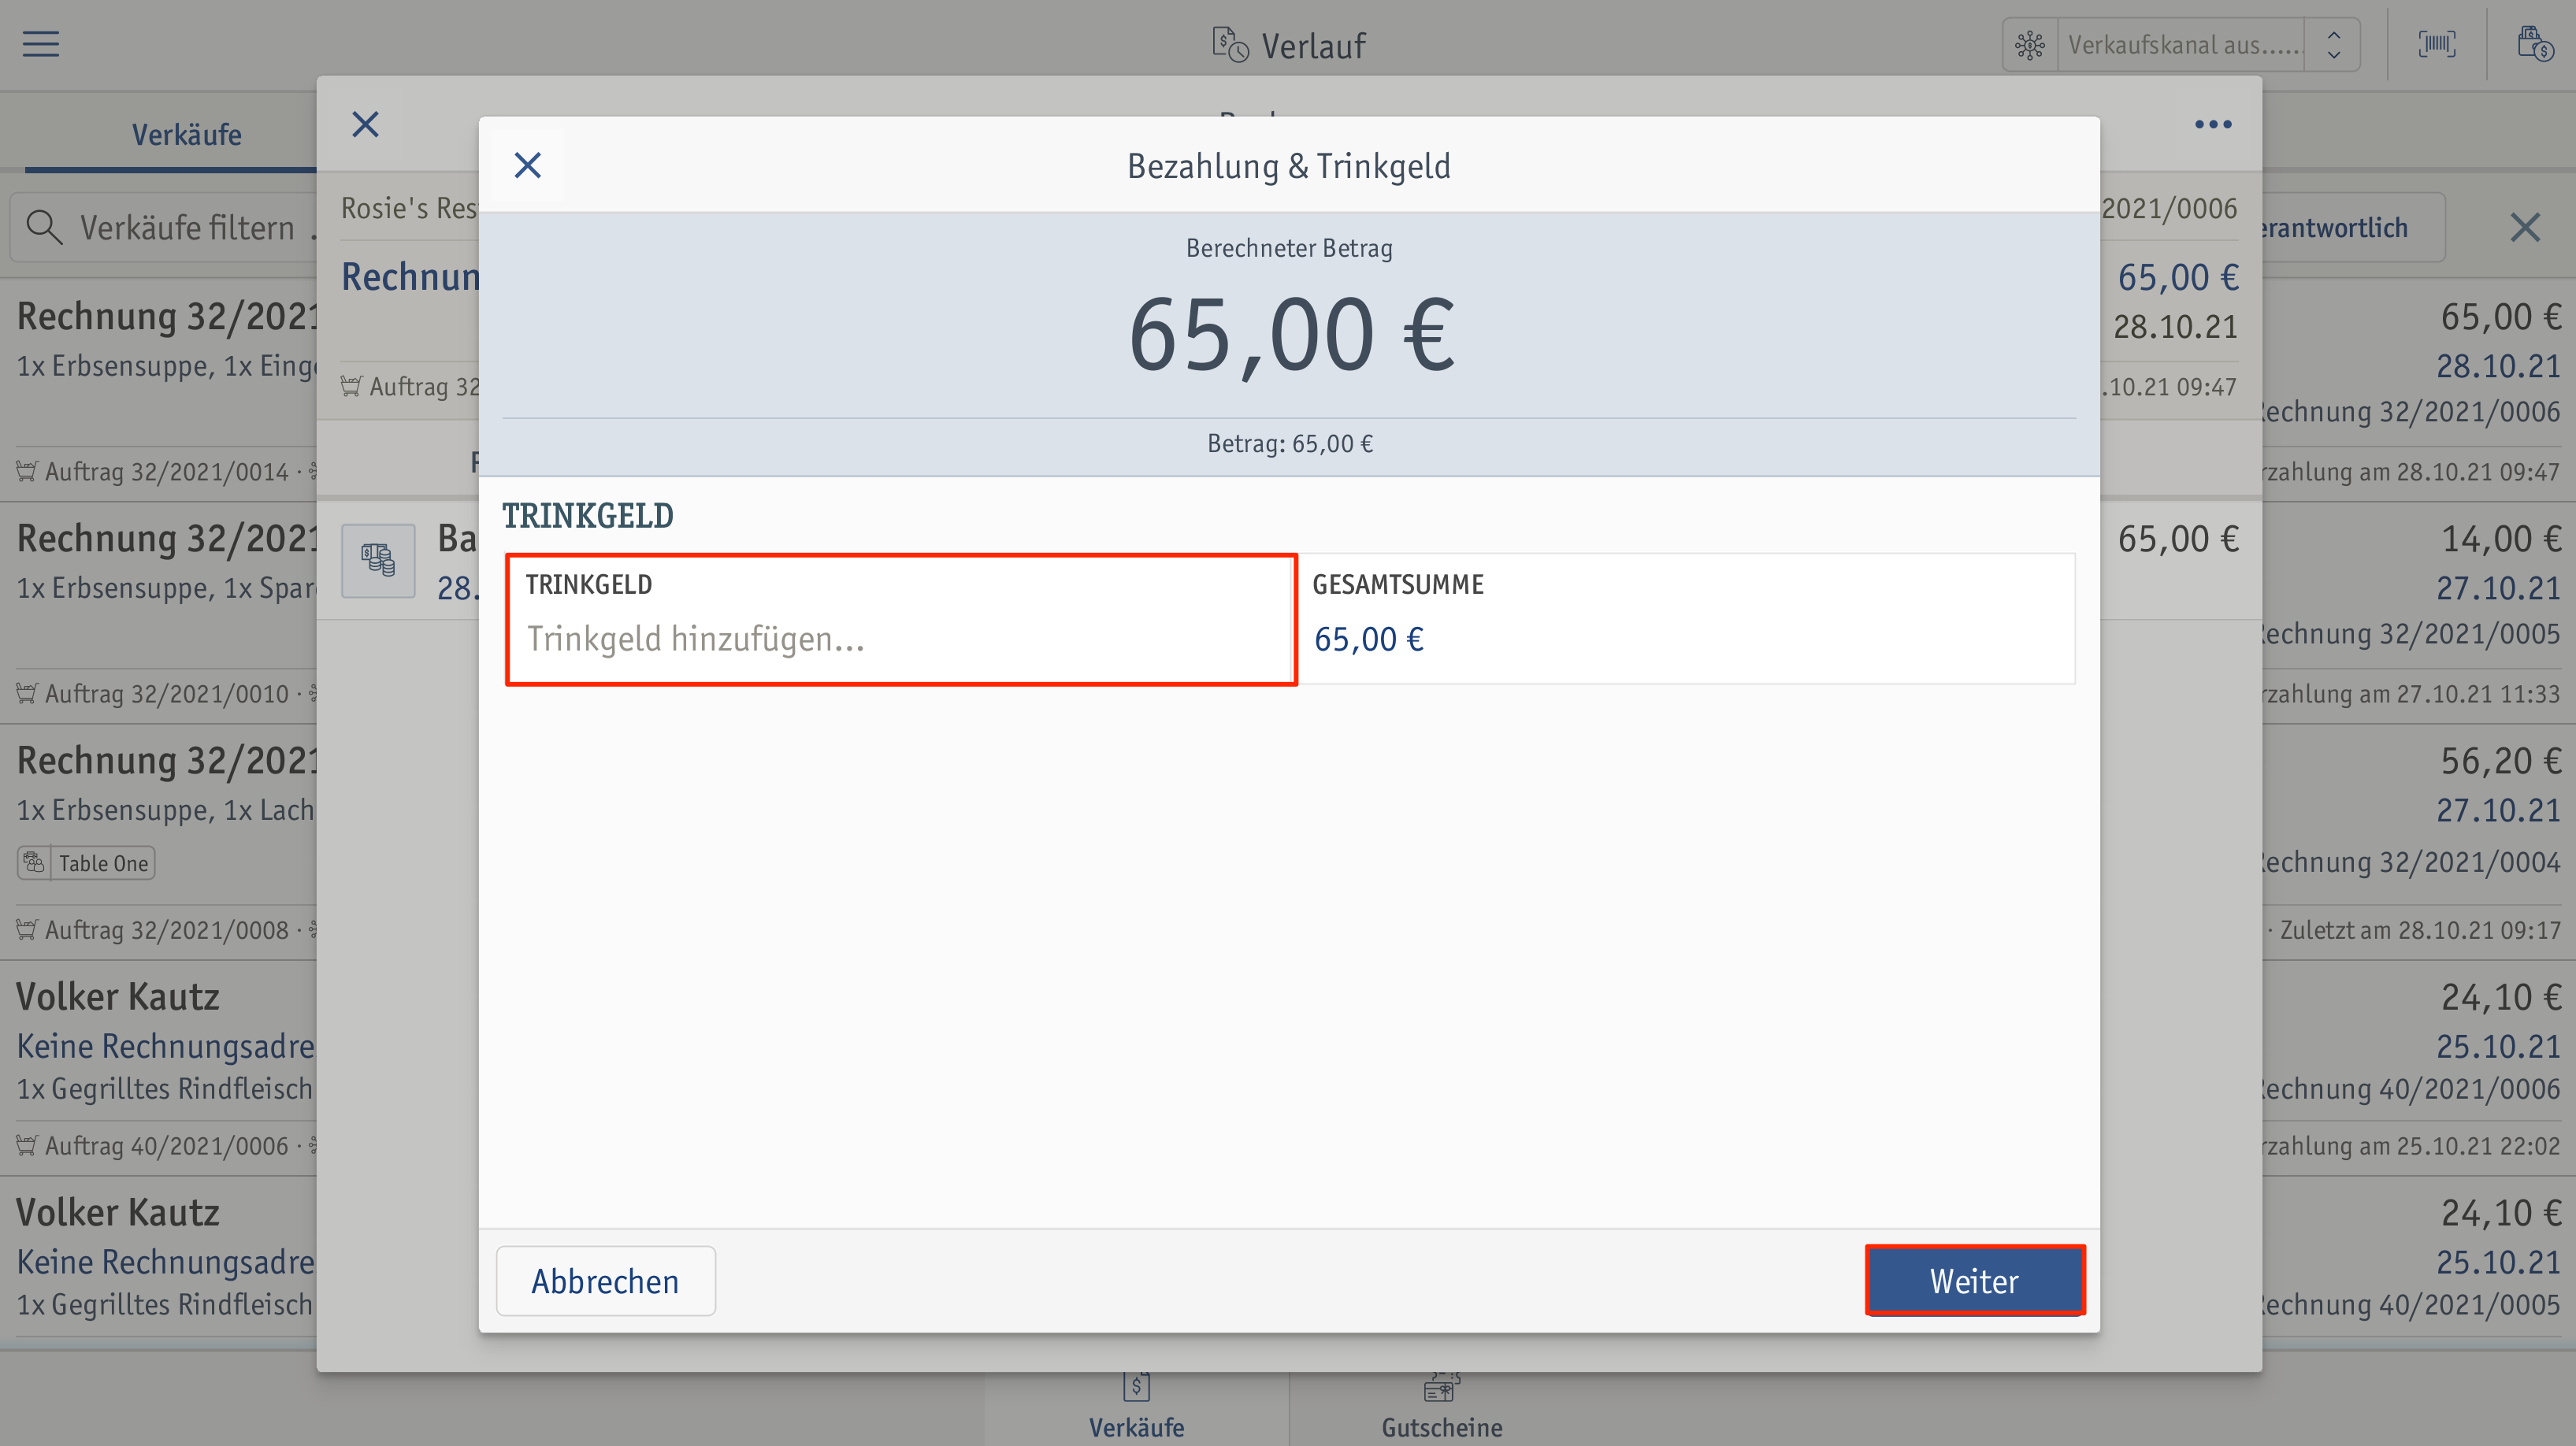Click the search magnifier icon
The width and height of the screenshot is (2576, 1446).
coord(44,227)
